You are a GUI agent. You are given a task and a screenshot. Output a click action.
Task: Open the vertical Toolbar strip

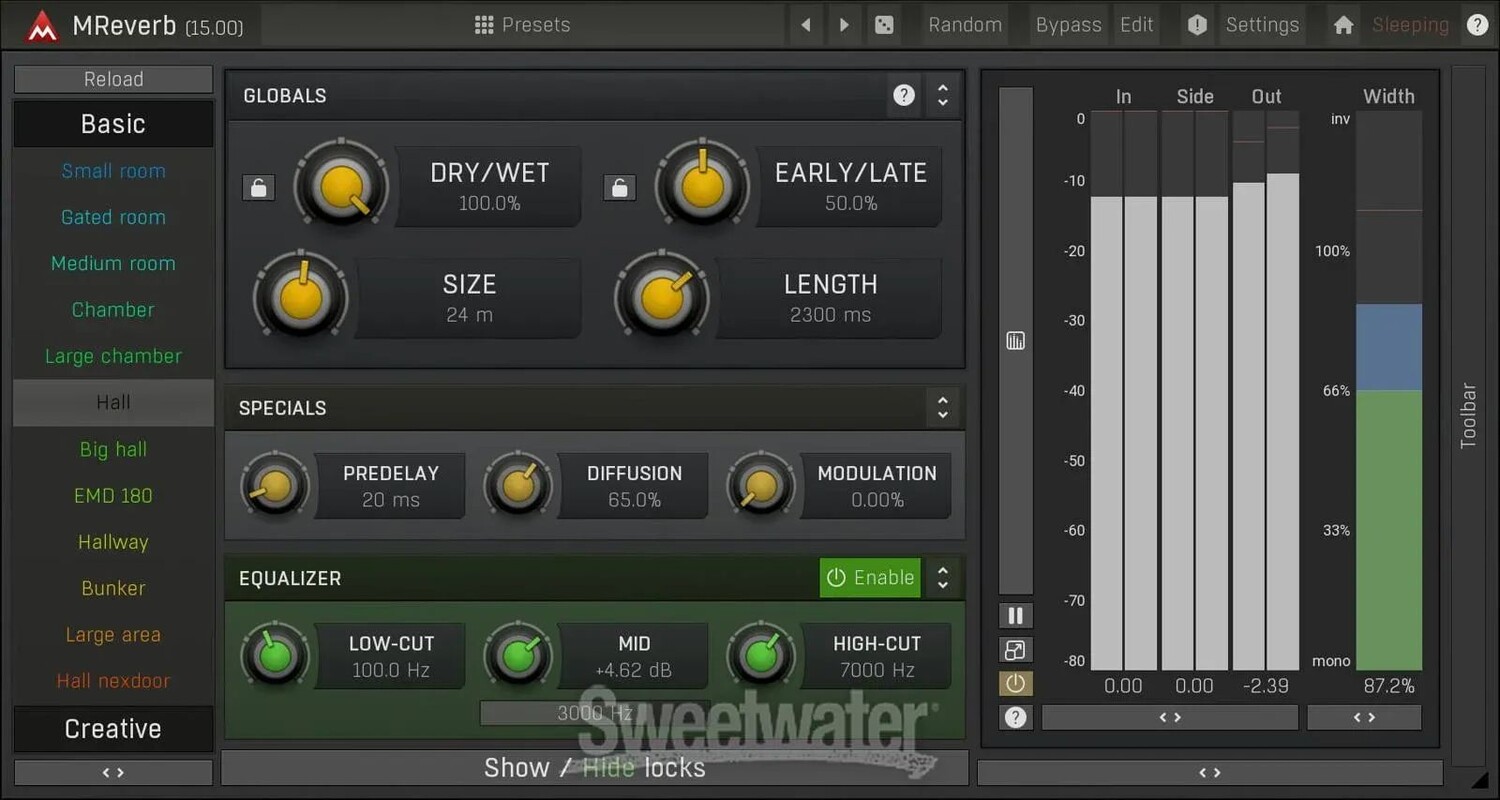[x=1468, y=415]
